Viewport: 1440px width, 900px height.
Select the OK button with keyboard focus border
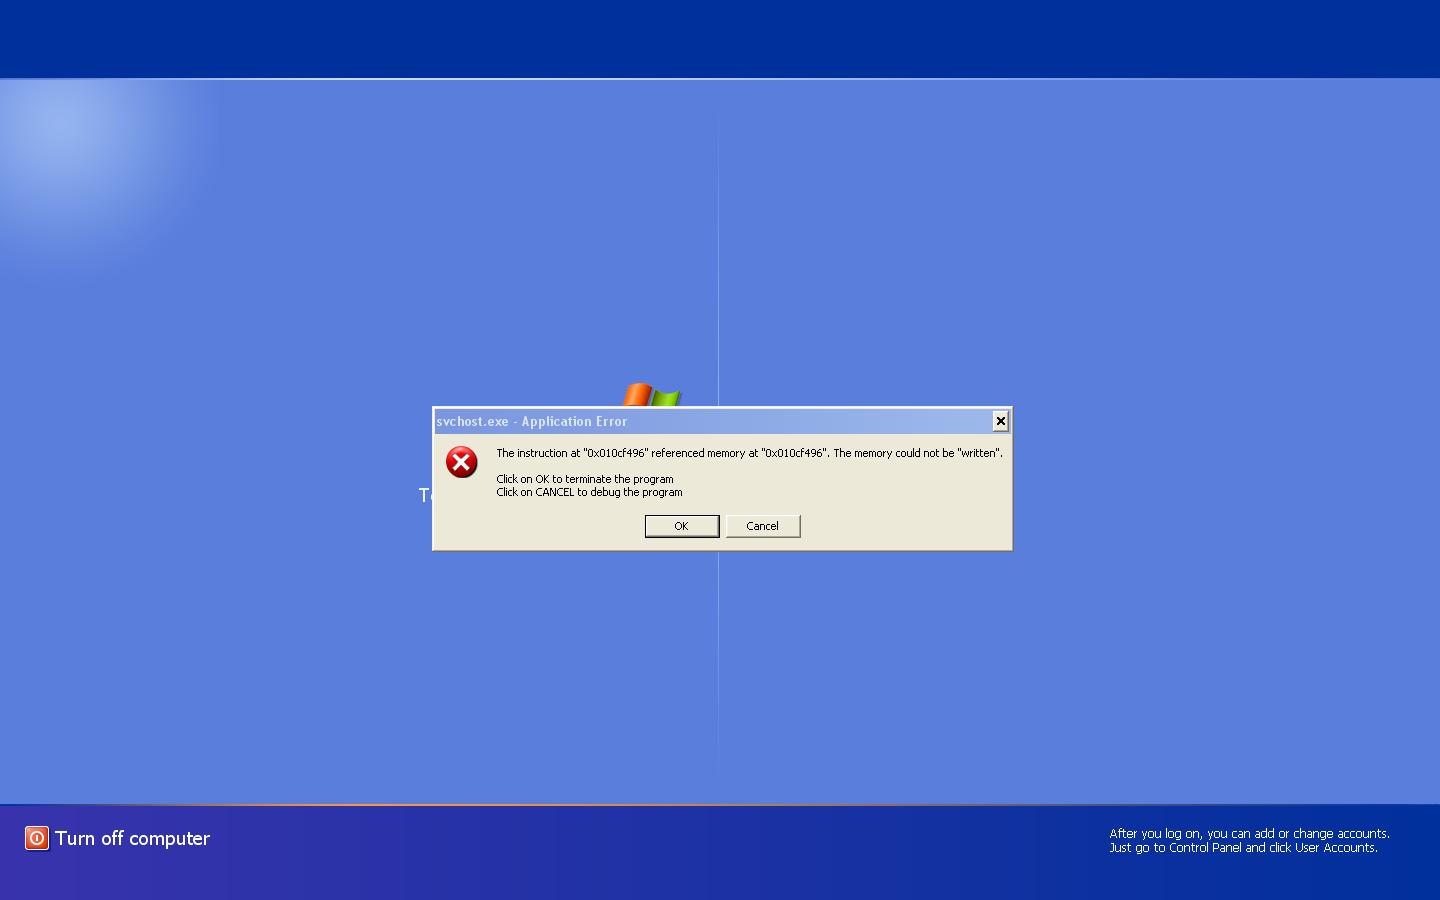point(681,526)
